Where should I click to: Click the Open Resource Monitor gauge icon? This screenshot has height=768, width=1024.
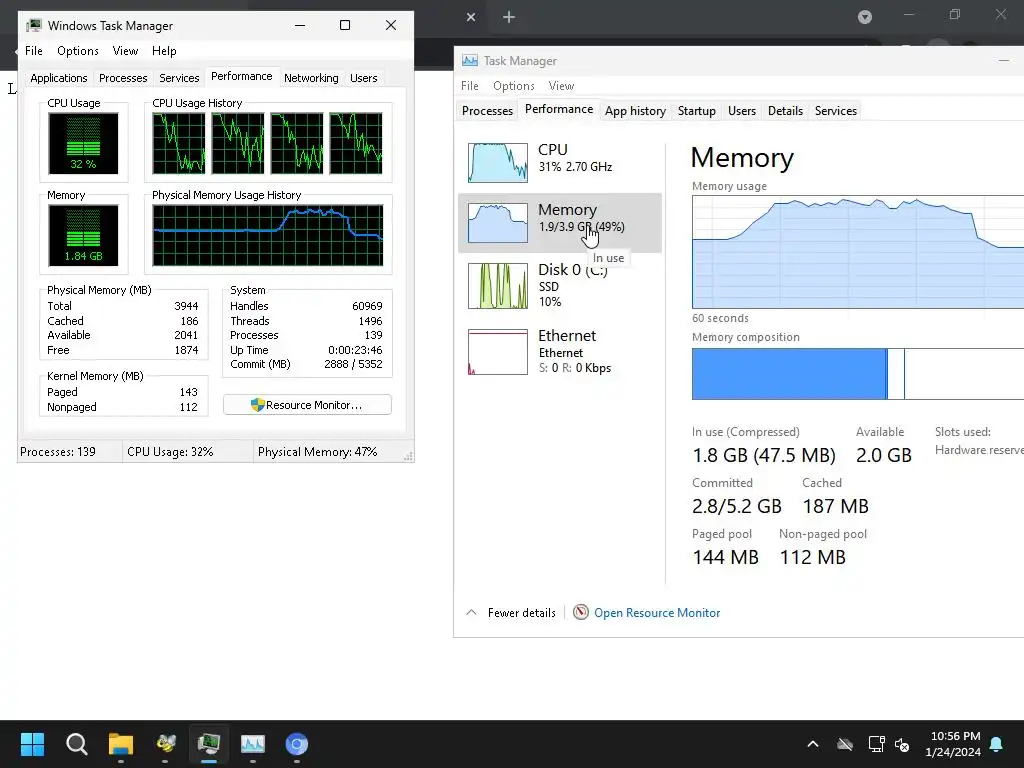pyautogui.click(x=581, y=613)
